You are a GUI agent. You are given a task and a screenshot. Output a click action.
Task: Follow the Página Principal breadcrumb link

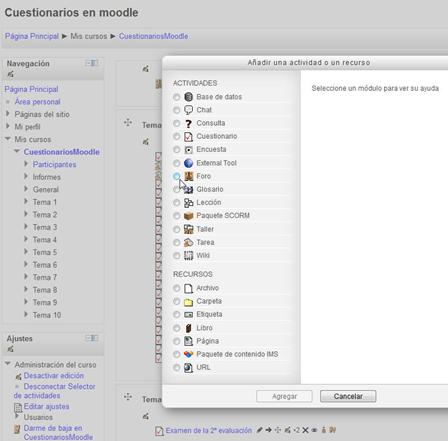pos(32,36)
